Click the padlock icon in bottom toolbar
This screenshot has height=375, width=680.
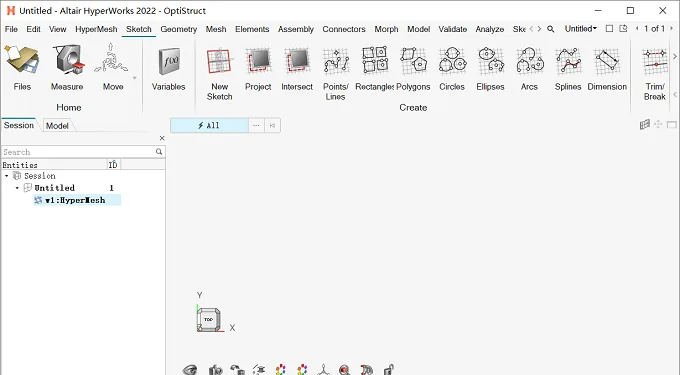point(389,370)
